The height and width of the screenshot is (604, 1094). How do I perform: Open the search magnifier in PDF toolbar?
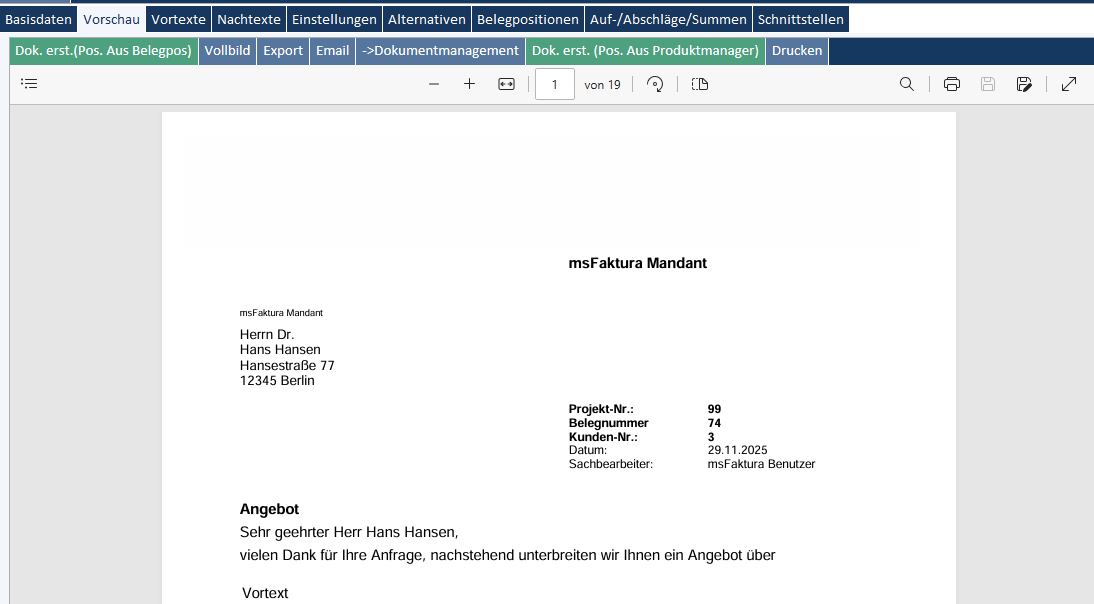[x=907, y=84]
